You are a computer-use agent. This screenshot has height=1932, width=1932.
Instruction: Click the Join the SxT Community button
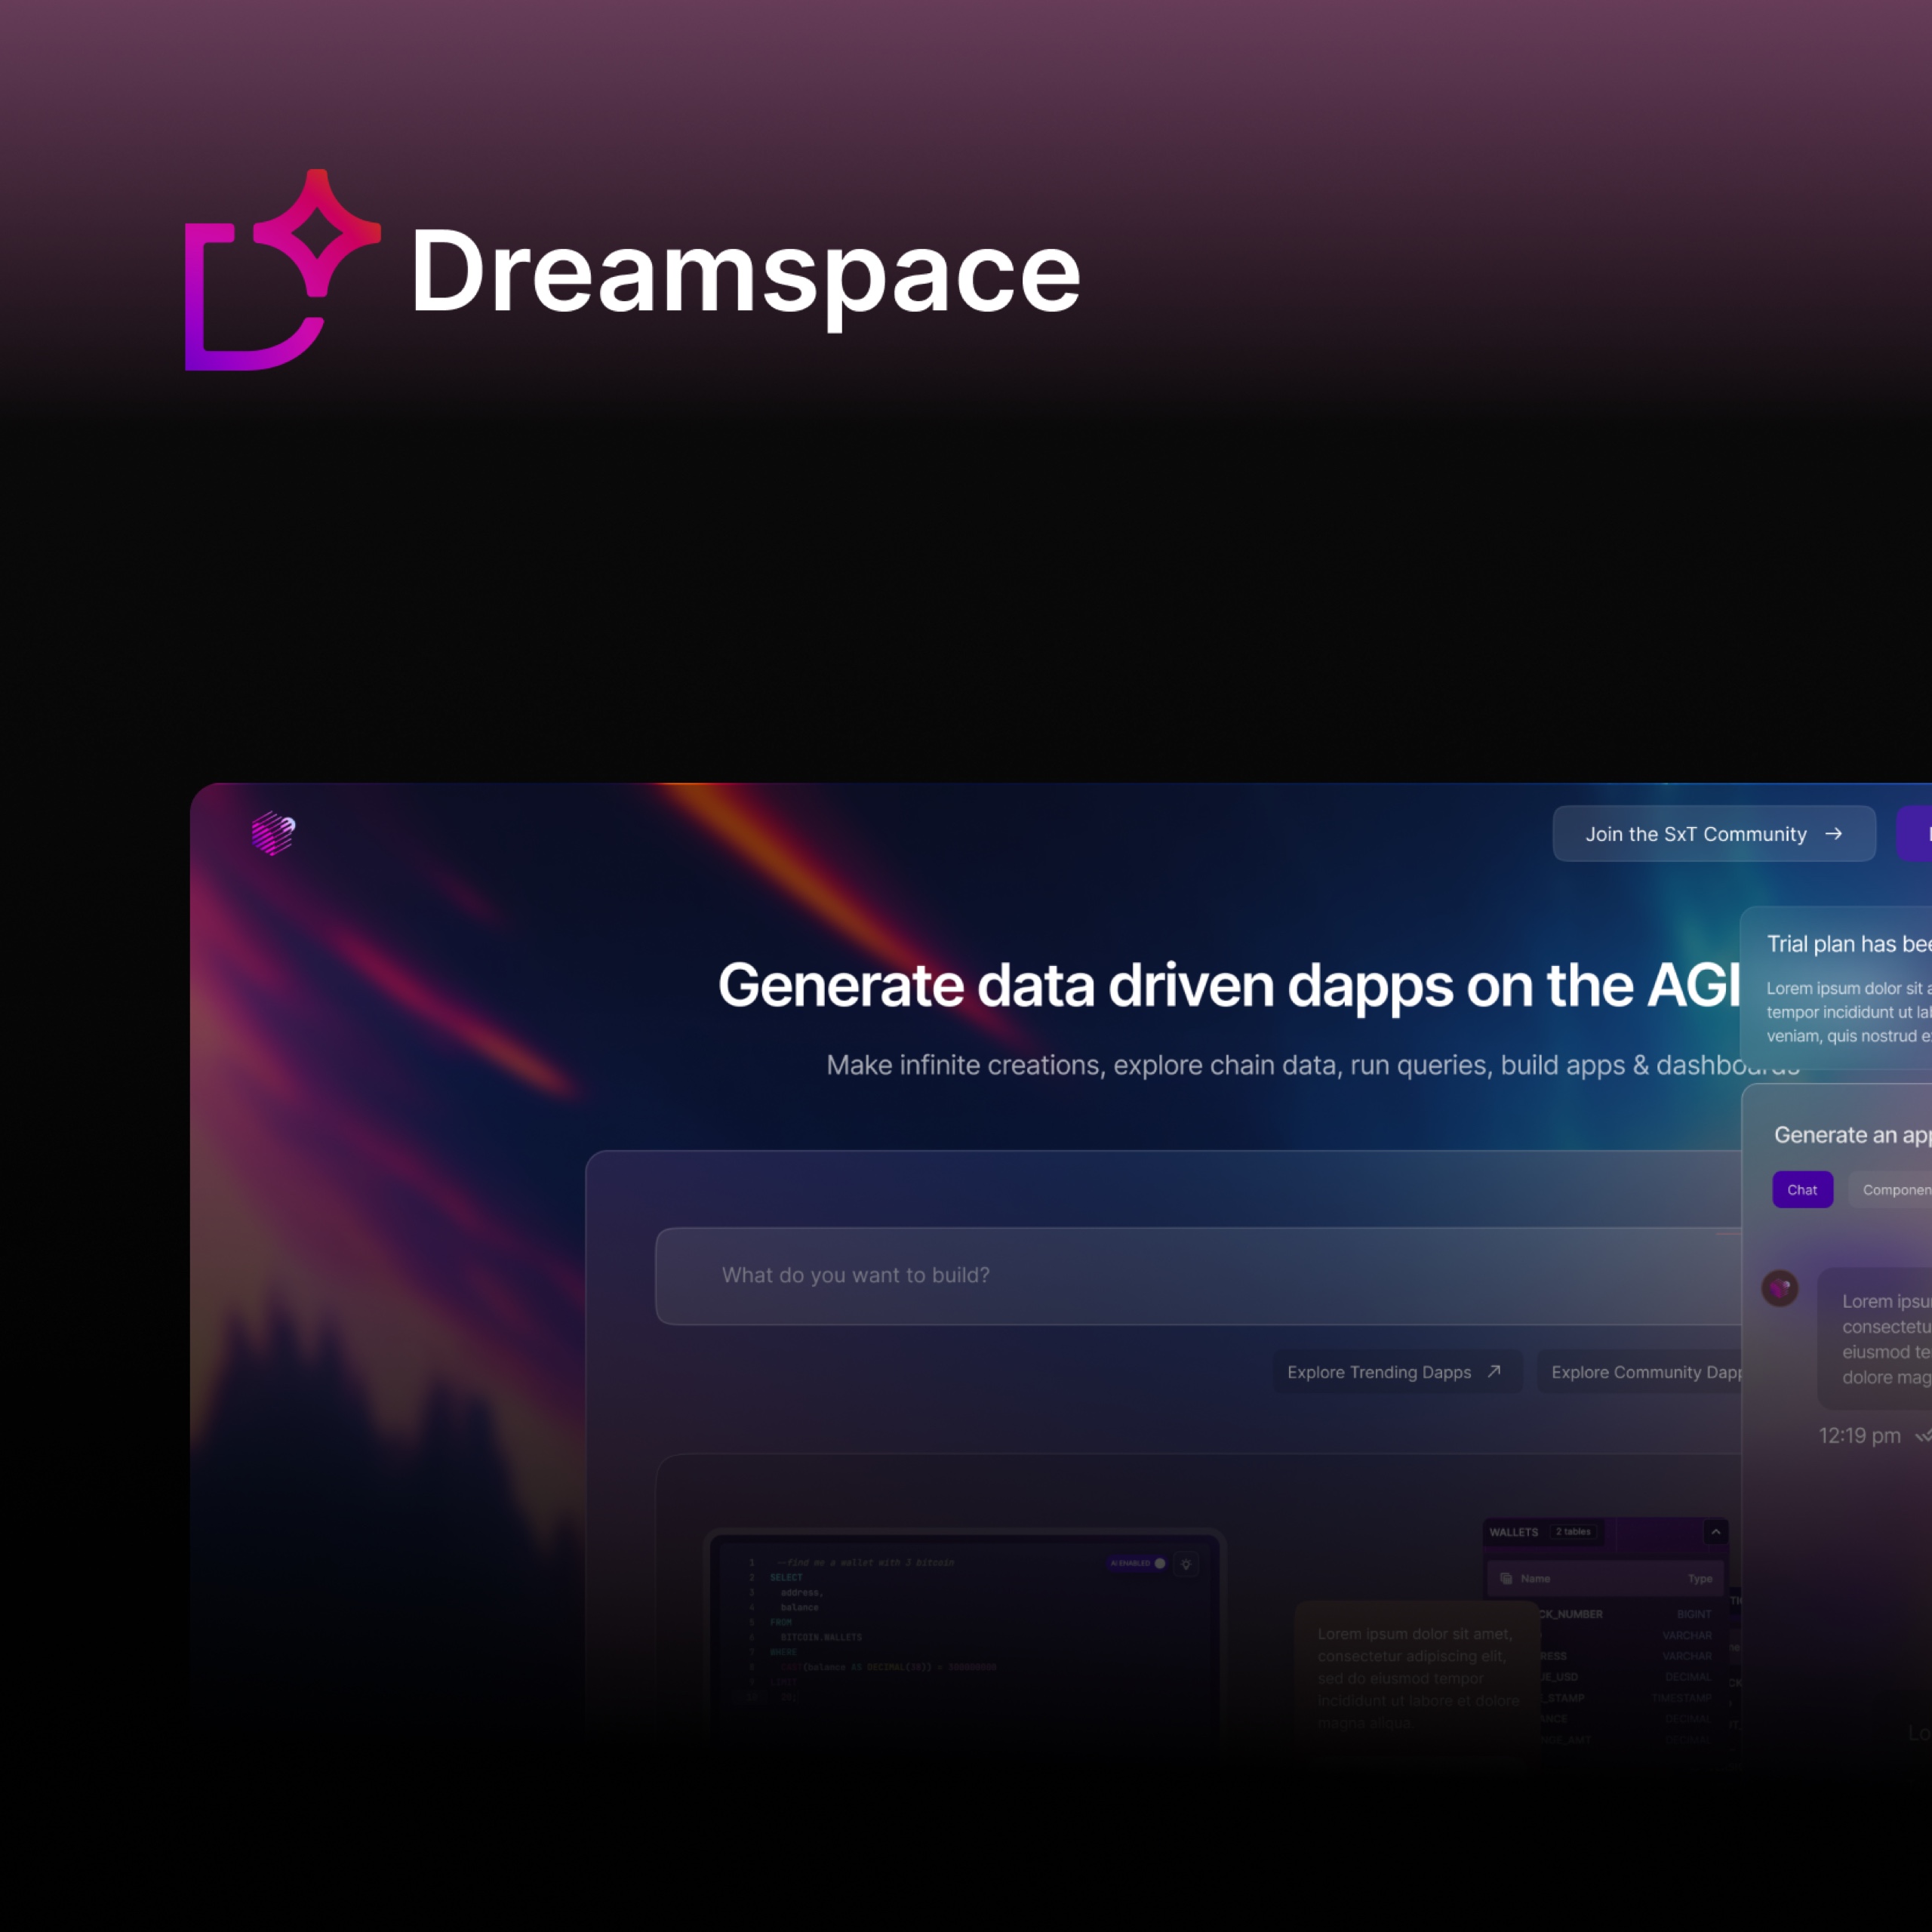pos(1714,834)
